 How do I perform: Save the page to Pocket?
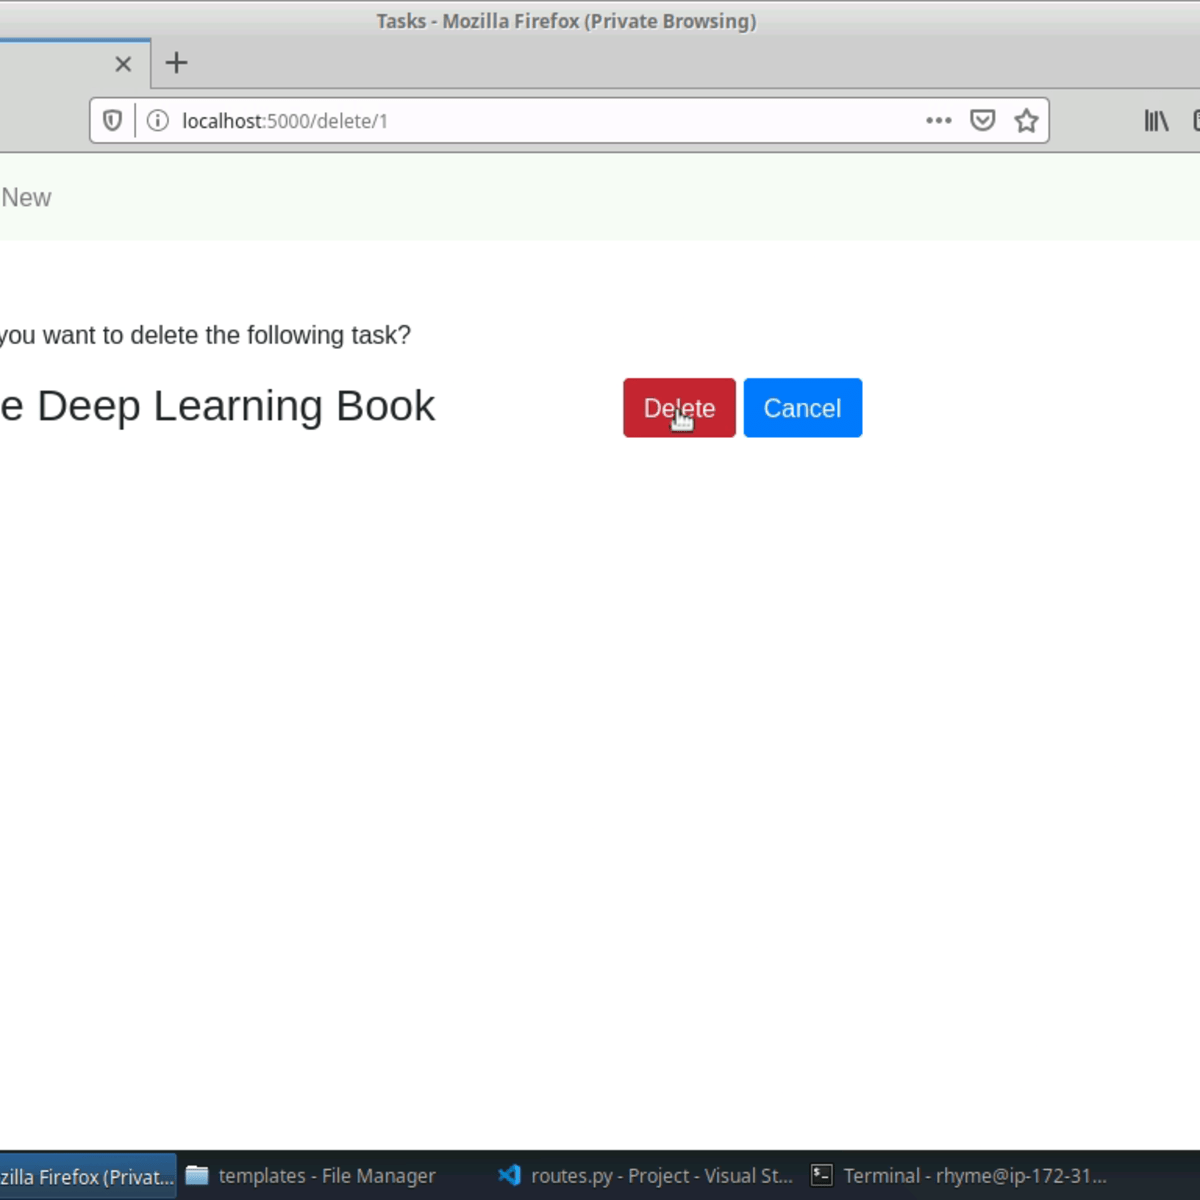[983, 120]
